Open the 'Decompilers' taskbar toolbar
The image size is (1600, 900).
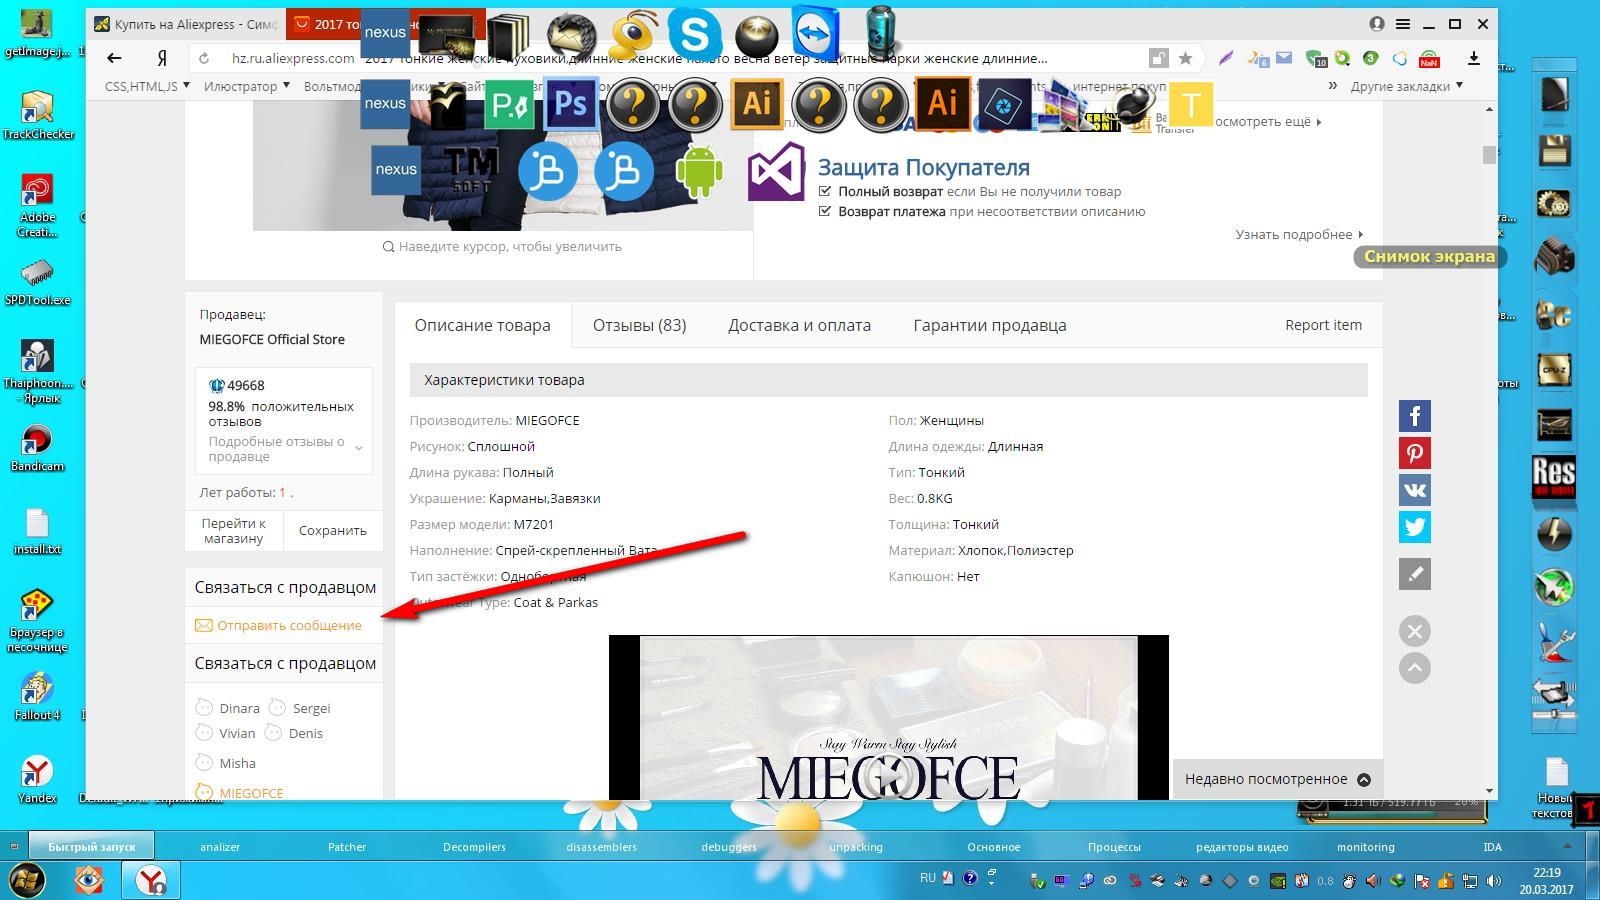[x=474, y=847]
